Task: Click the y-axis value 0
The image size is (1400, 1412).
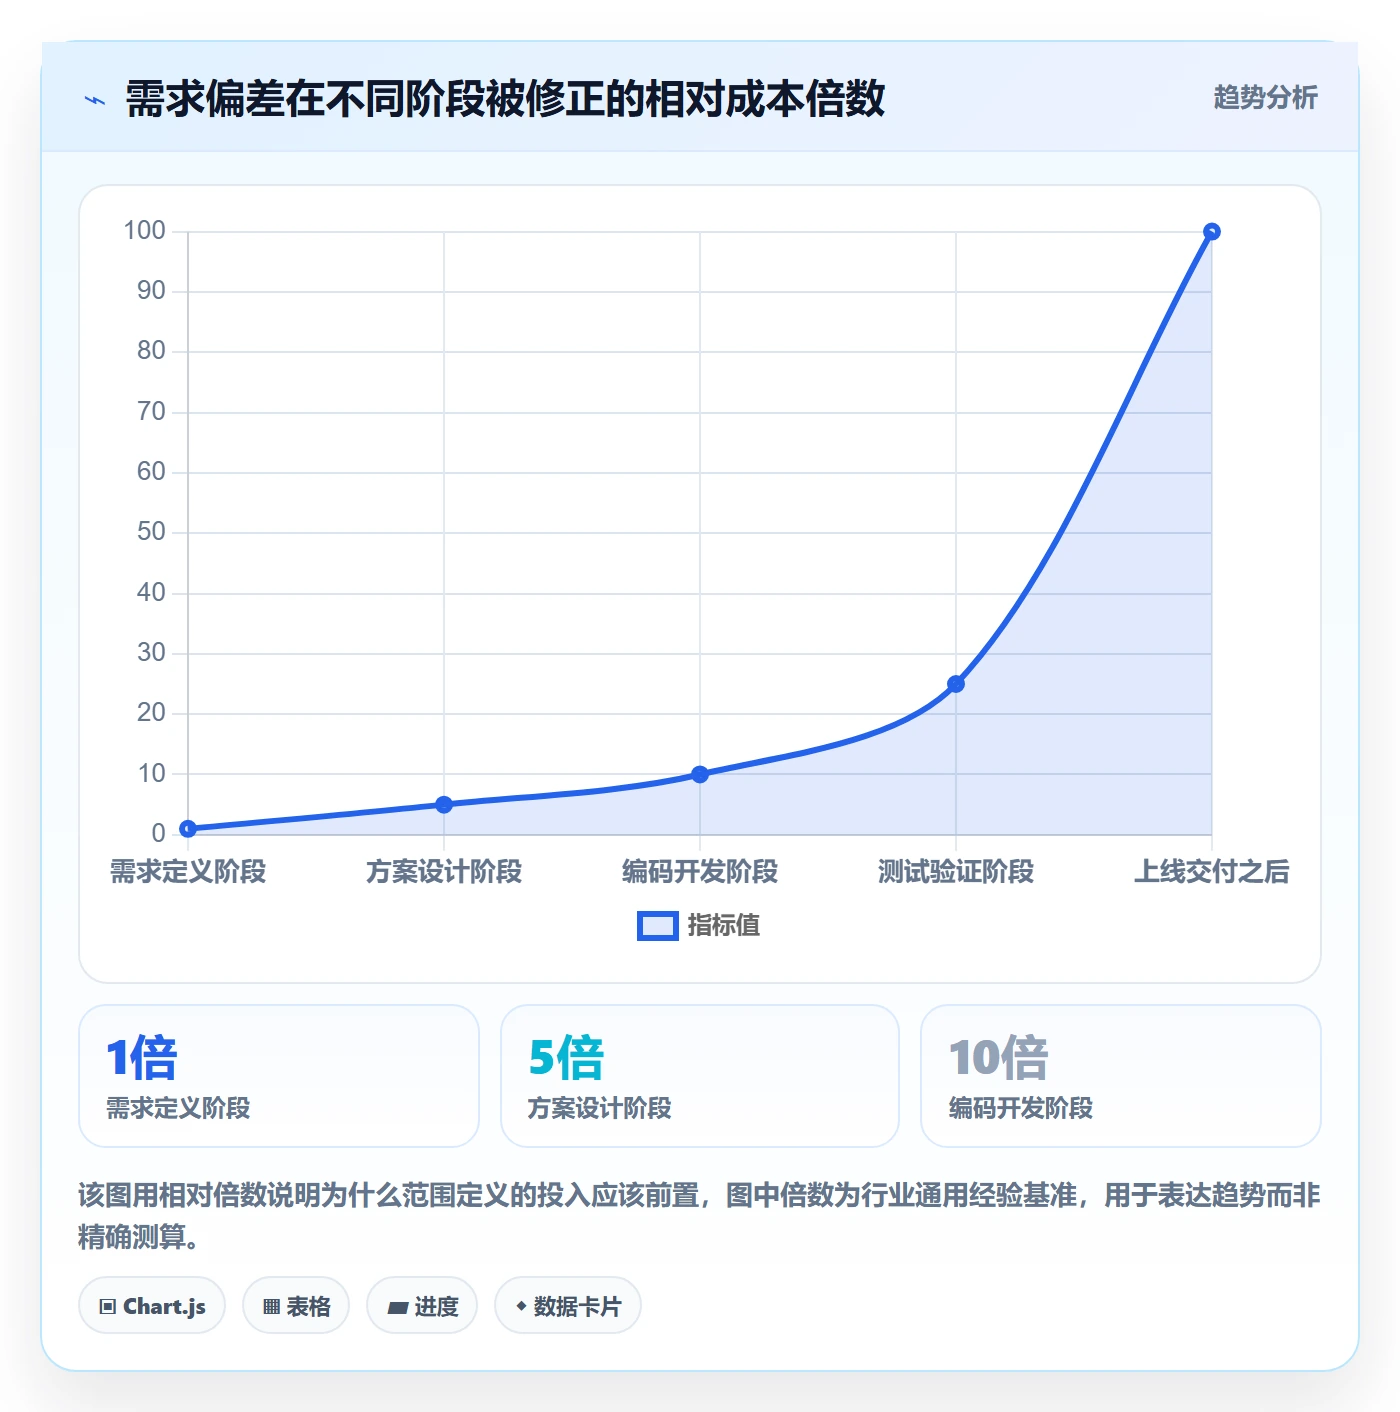Action: coord(158,833)
